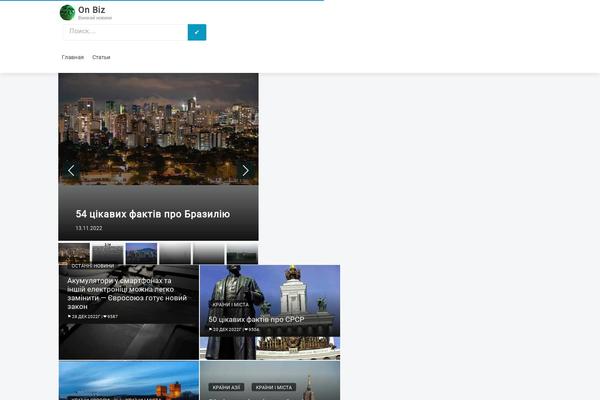600x400 pixels.
Task: Open the Останні новини category tag
Action: [93, 266]
